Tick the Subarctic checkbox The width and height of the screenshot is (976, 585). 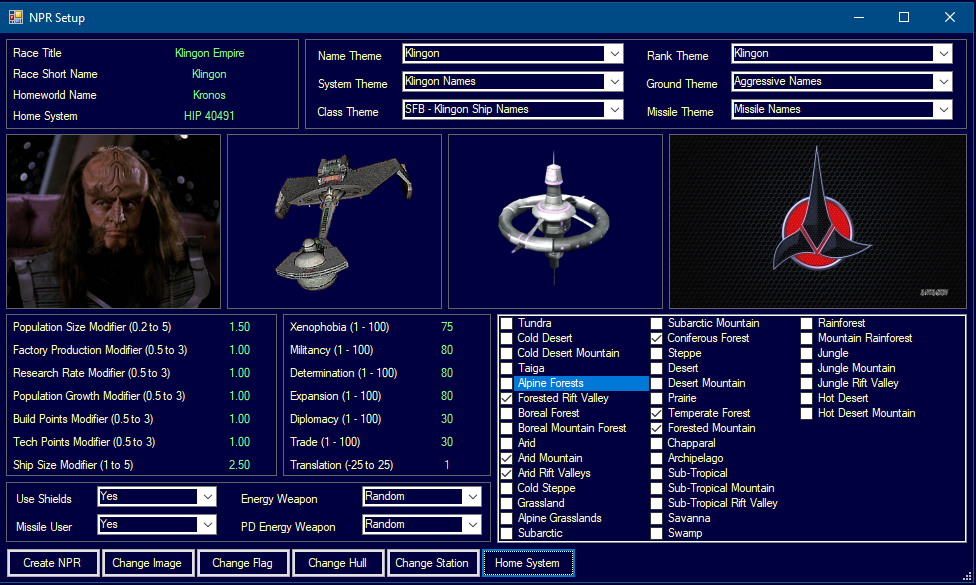[x=507, y=533]
